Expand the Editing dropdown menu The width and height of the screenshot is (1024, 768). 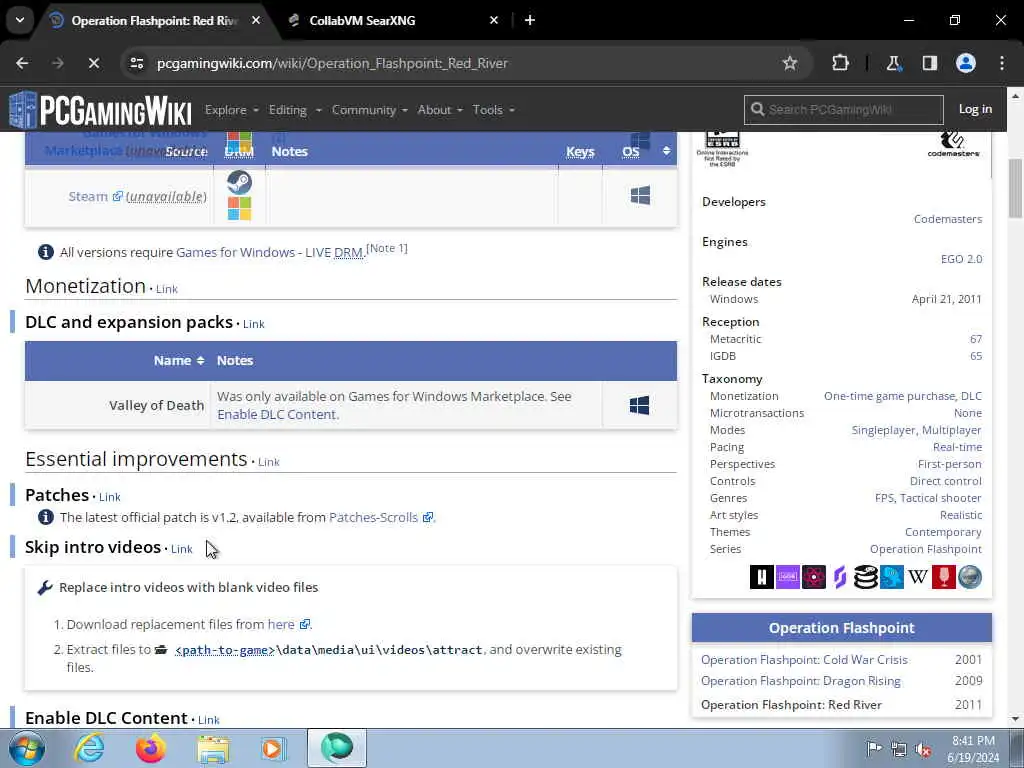(295, 110)
